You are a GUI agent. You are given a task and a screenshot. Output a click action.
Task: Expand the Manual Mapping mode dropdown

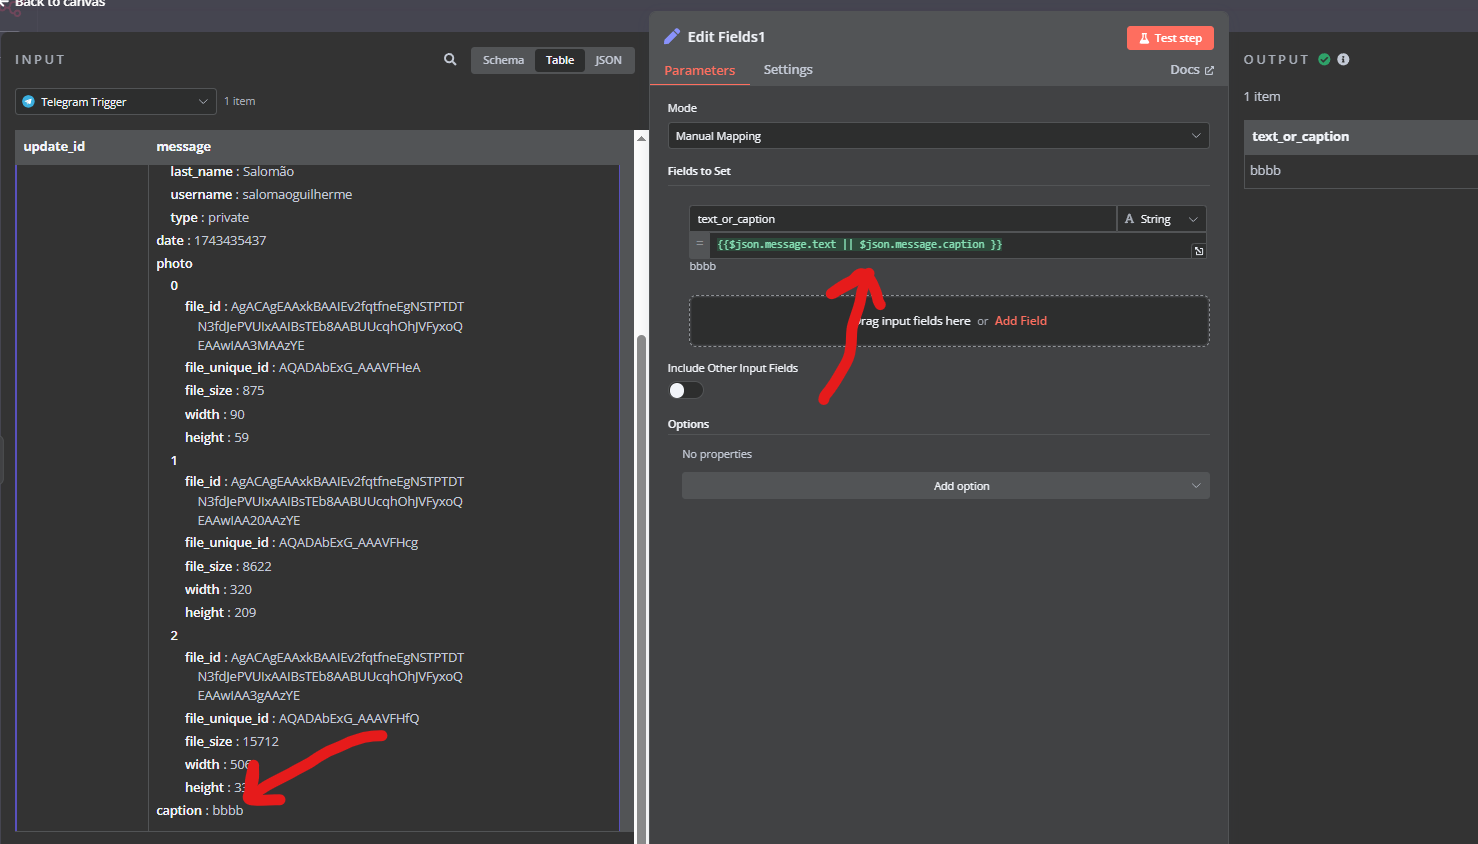coord(937,136)
